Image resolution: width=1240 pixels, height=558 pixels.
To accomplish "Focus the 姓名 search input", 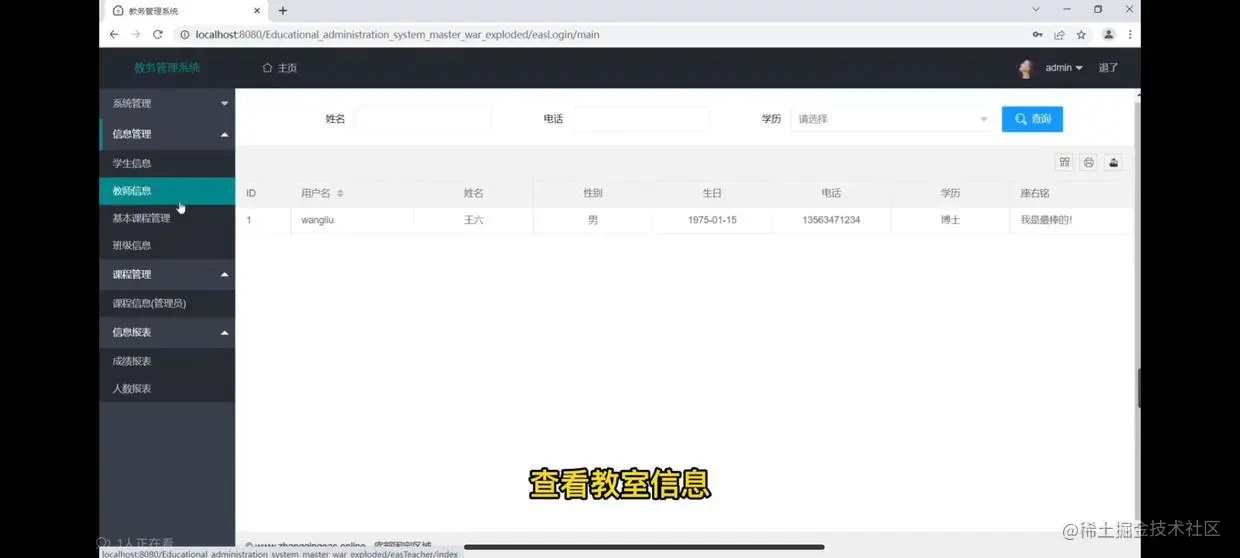I will click(x=423, y=119).
